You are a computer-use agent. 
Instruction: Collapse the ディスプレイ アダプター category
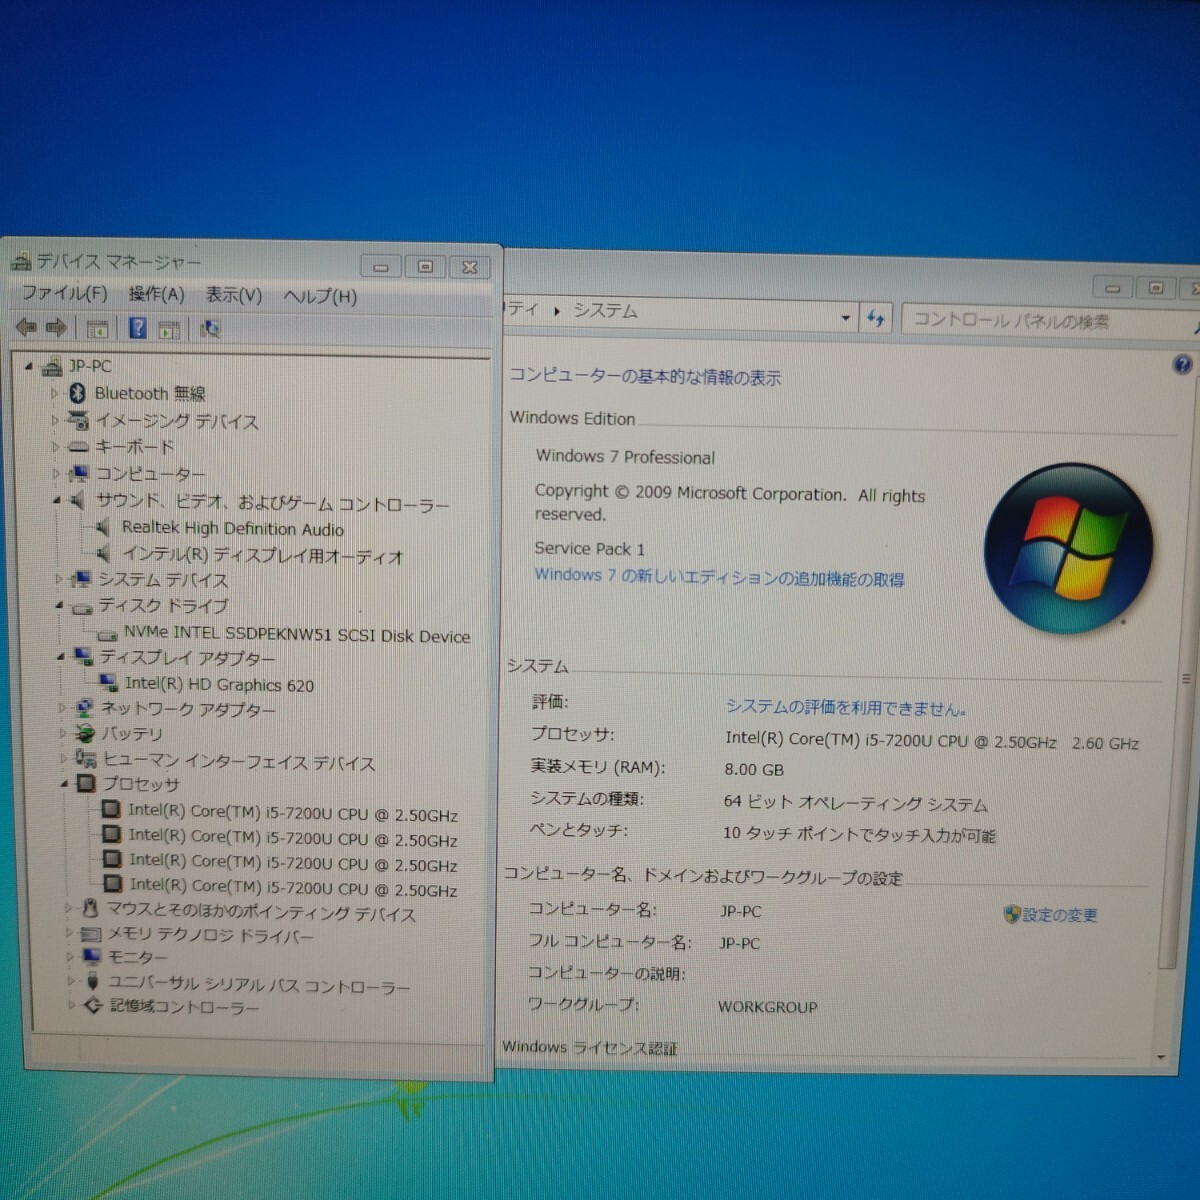click(60, 657)
